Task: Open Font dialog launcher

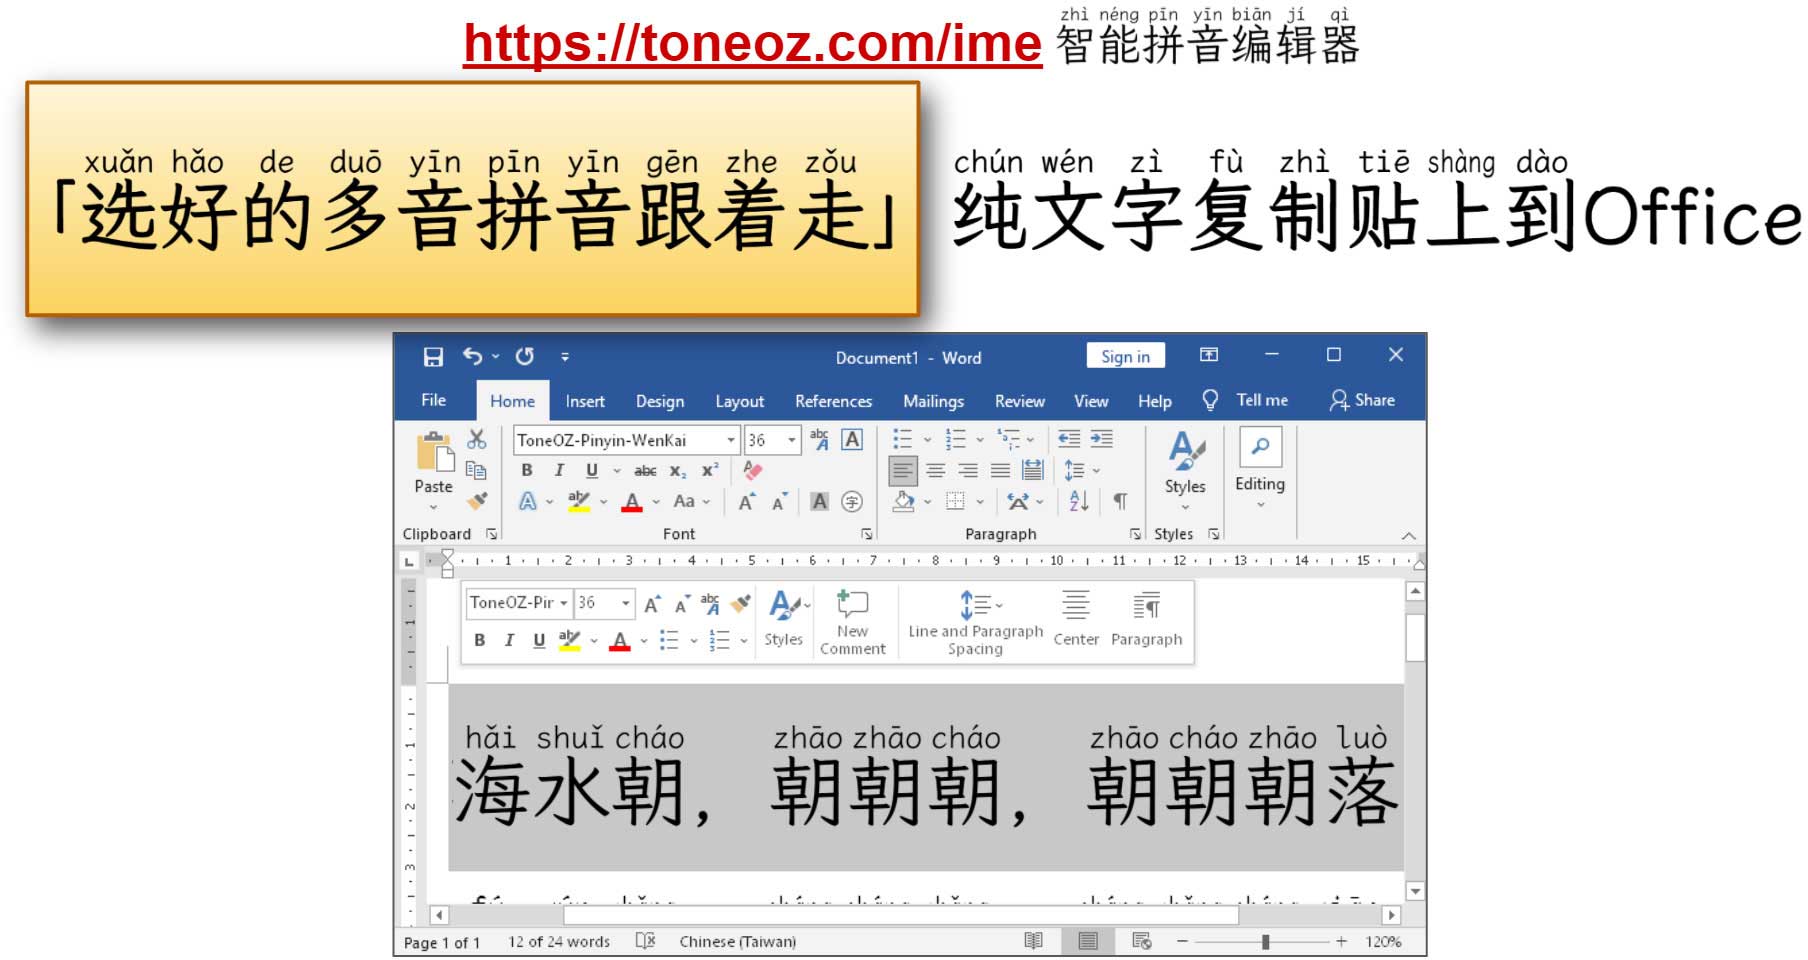Action: [x=867, y=534]
